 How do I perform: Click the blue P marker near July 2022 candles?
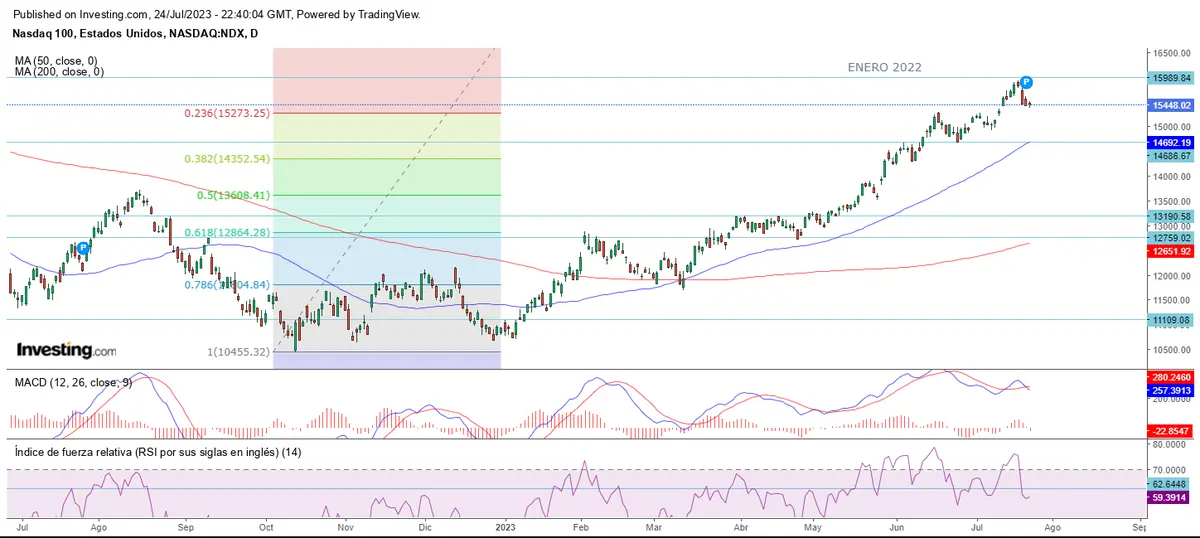coord(82,247)
